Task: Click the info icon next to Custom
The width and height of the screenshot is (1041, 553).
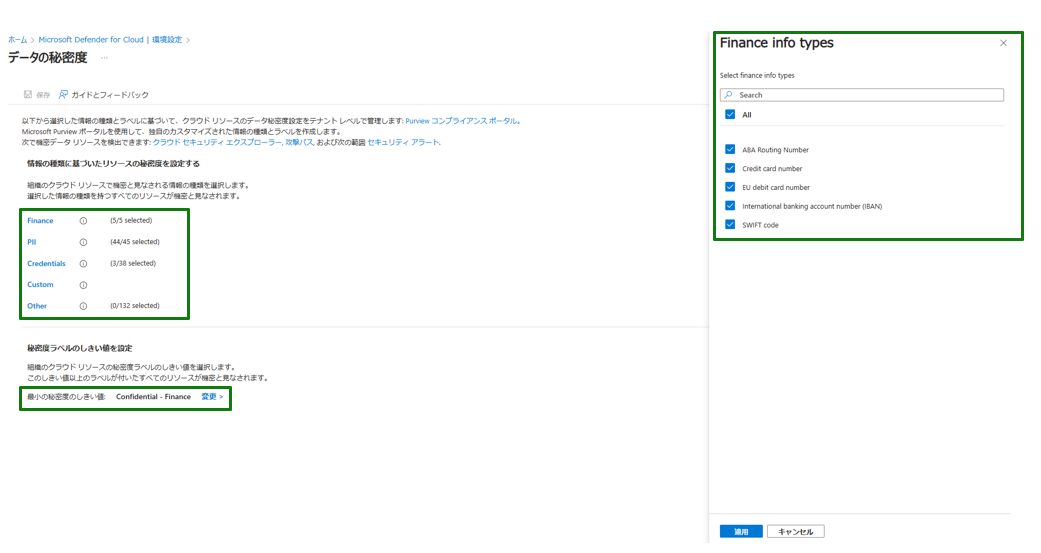Action: pos(83,285)
